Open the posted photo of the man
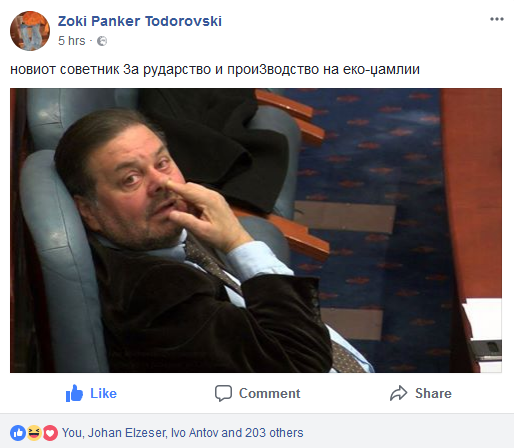 tap(256, 230)
